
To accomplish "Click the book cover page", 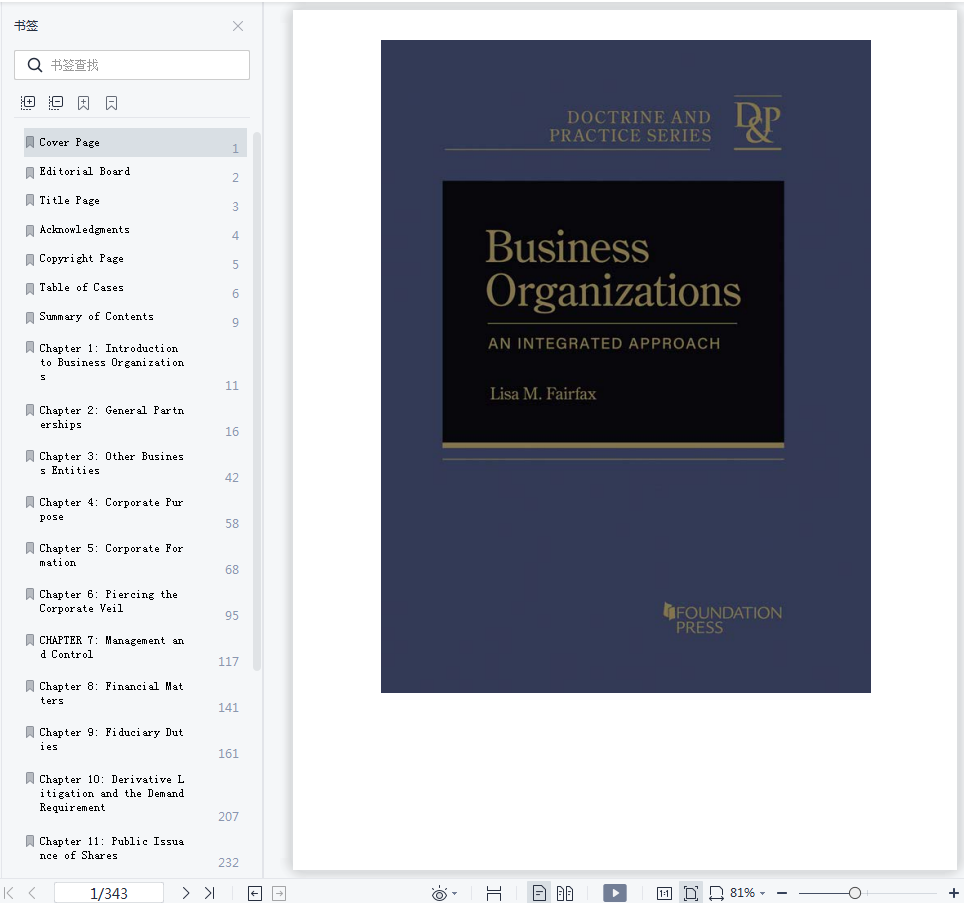I will [625, 366].
